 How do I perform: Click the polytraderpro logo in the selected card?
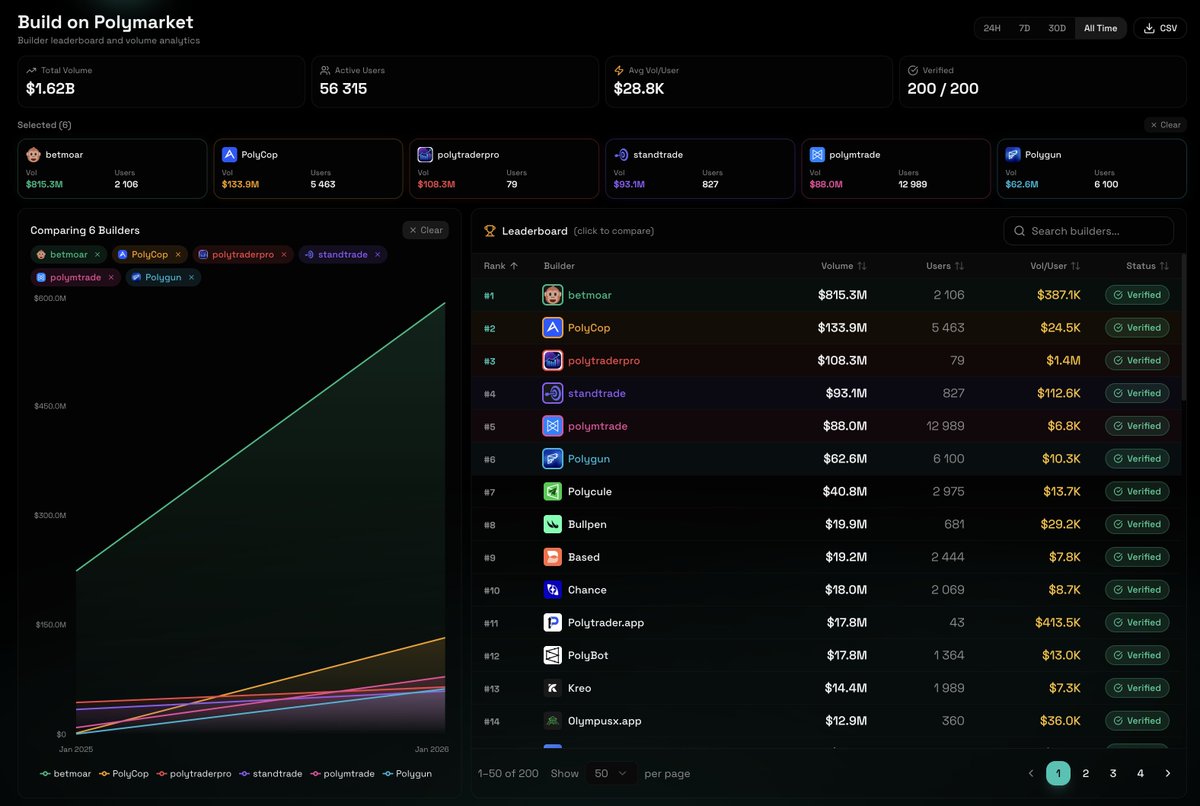tap(425, 155)
